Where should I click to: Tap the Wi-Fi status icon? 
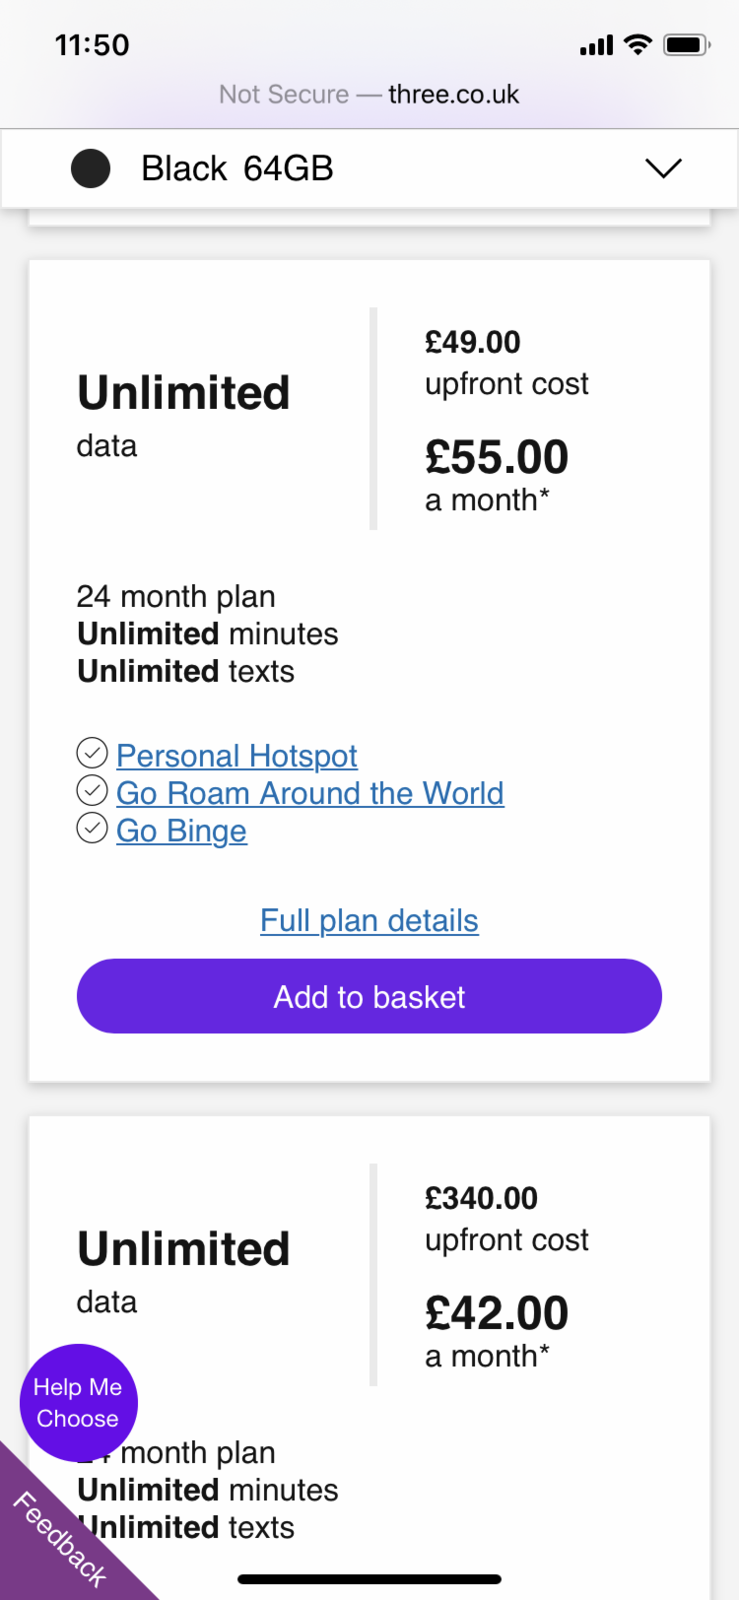tap(637, 44)
